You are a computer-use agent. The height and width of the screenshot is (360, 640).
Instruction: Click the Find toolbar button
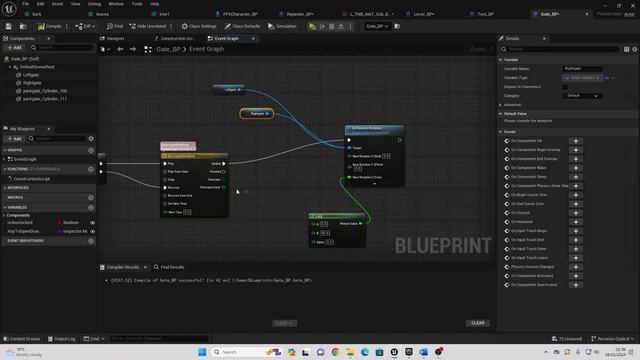point(115,26)
